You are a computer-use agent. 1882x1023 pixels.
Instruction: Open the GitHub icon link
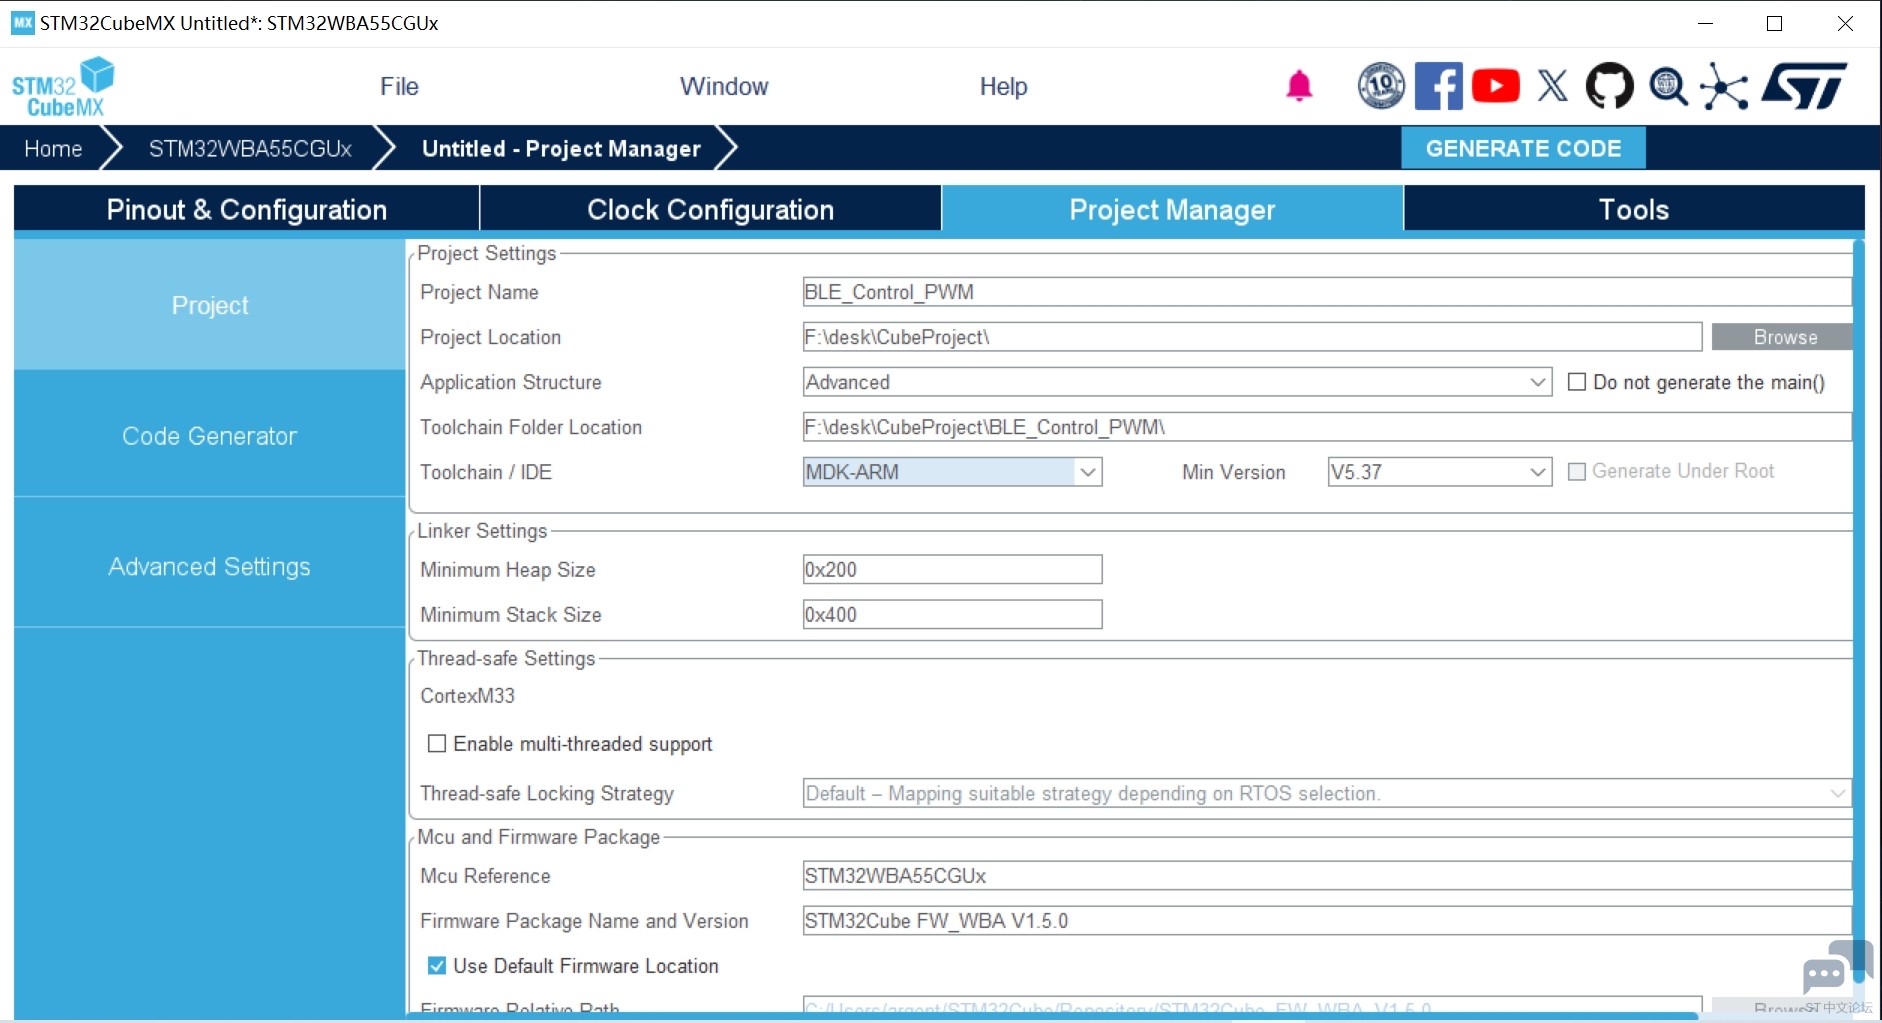coord(1610,86)
